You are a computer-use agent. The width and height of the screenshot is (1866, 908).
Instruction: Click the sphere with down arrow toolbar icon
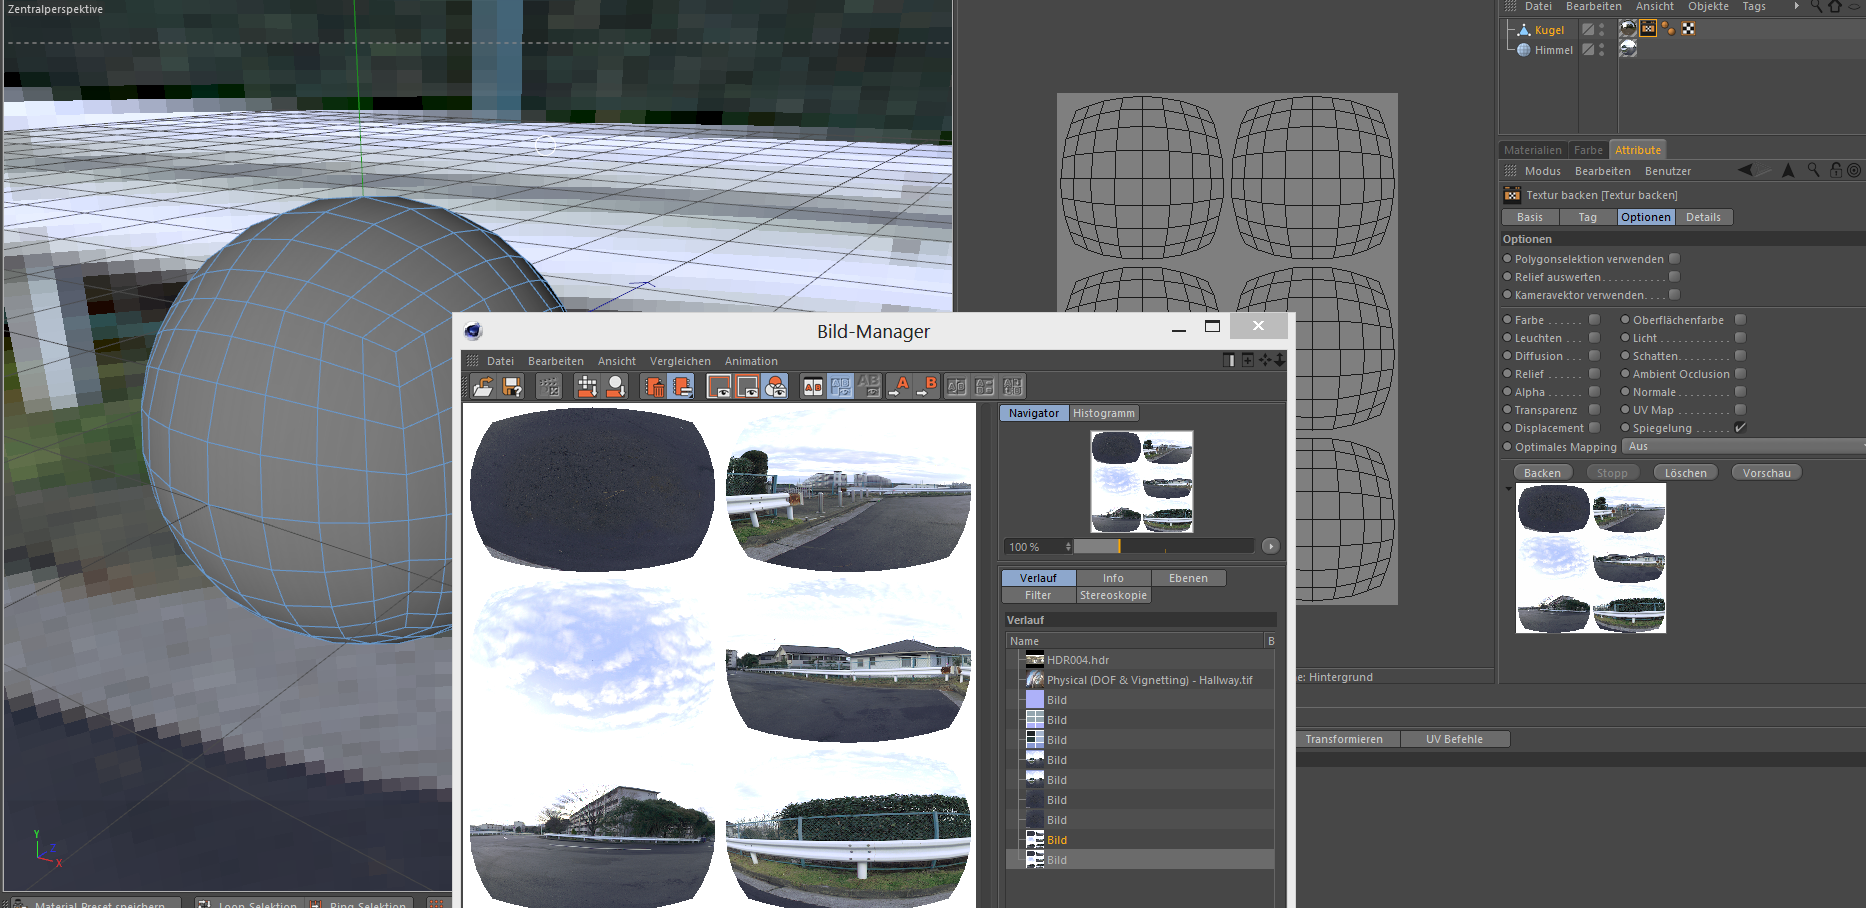[616, 386]
